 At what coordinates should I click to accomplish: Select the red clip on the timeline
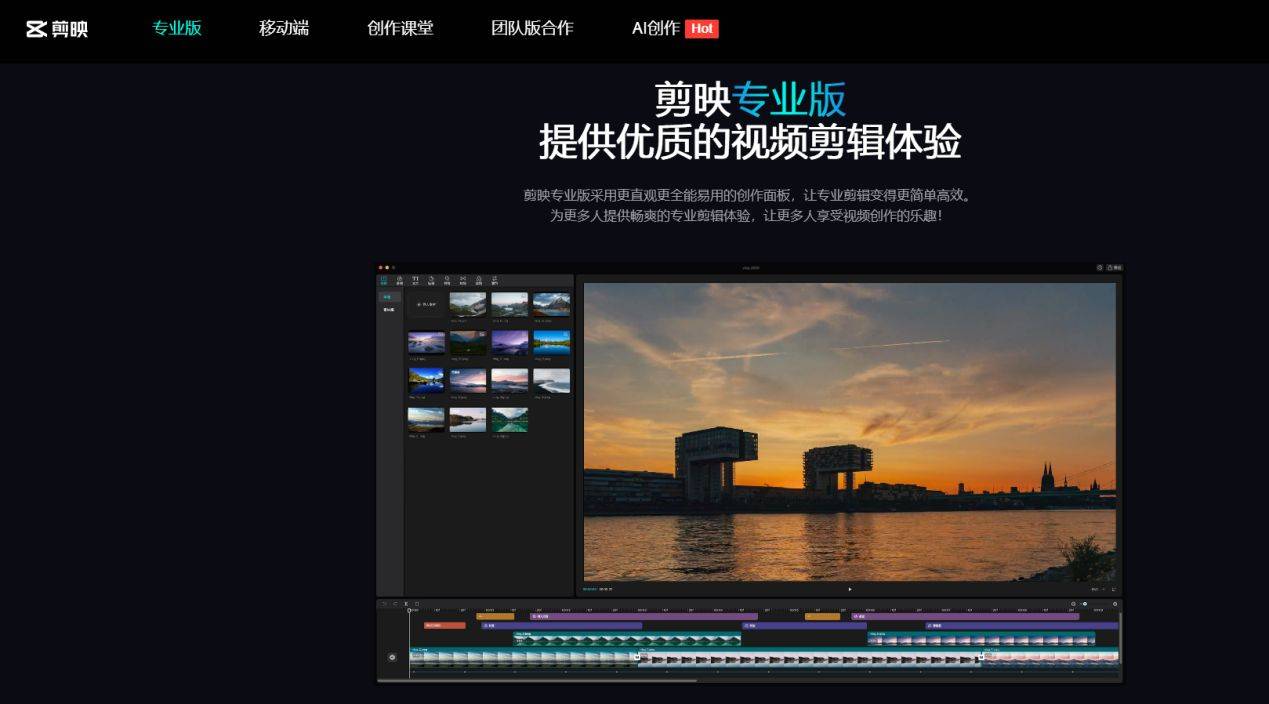point(444,626)
